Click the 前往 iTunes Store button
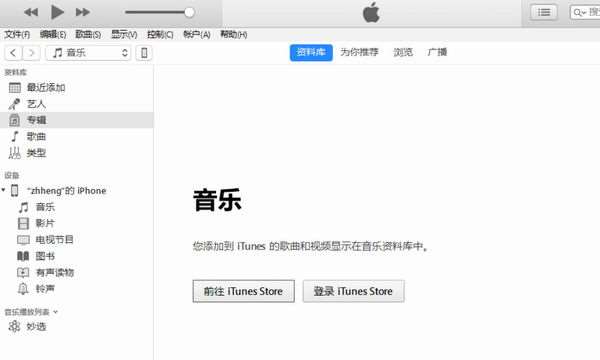The height and width of the screenshot is (360, 600). (243, 291)
